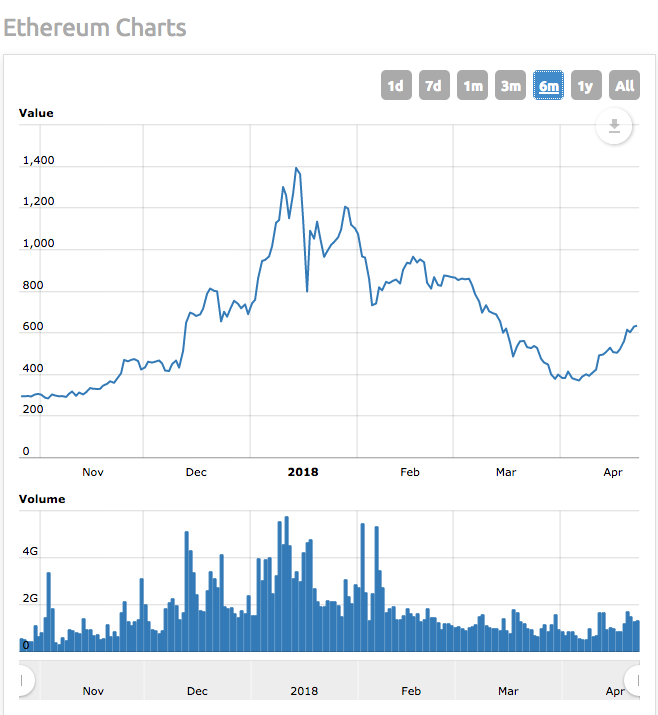Click the Value chart title
The image size is (658, 715).
[x=36, y=113]
